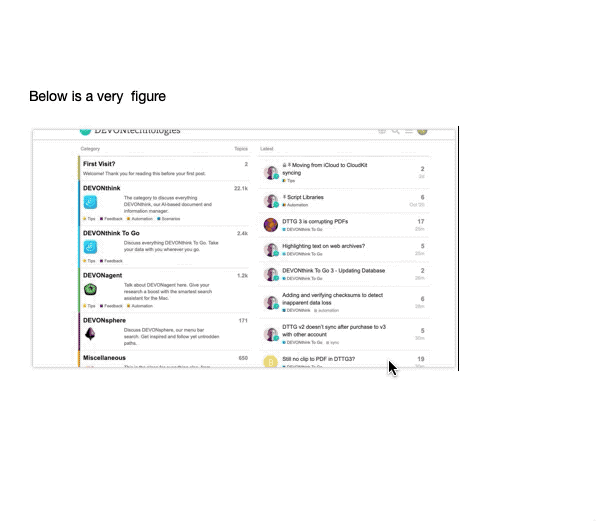Open the search magnifier icon in forum header
Image resolution: width=596 pixels, height=521 pixels.
pos(395,131)
